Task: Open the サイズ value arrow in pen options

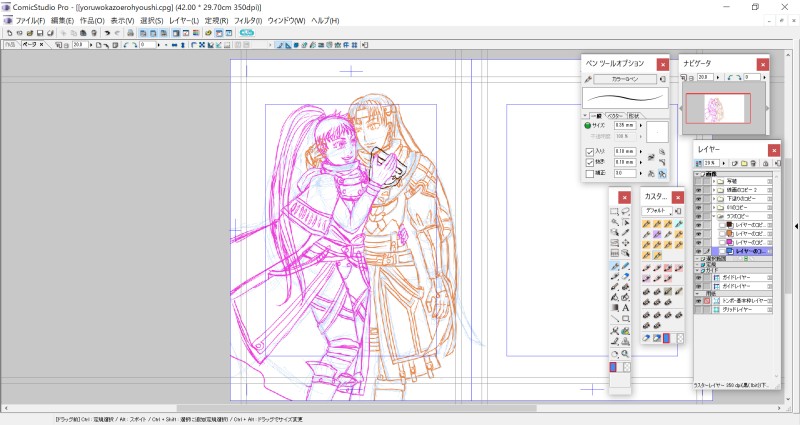Action: point(641,126)
